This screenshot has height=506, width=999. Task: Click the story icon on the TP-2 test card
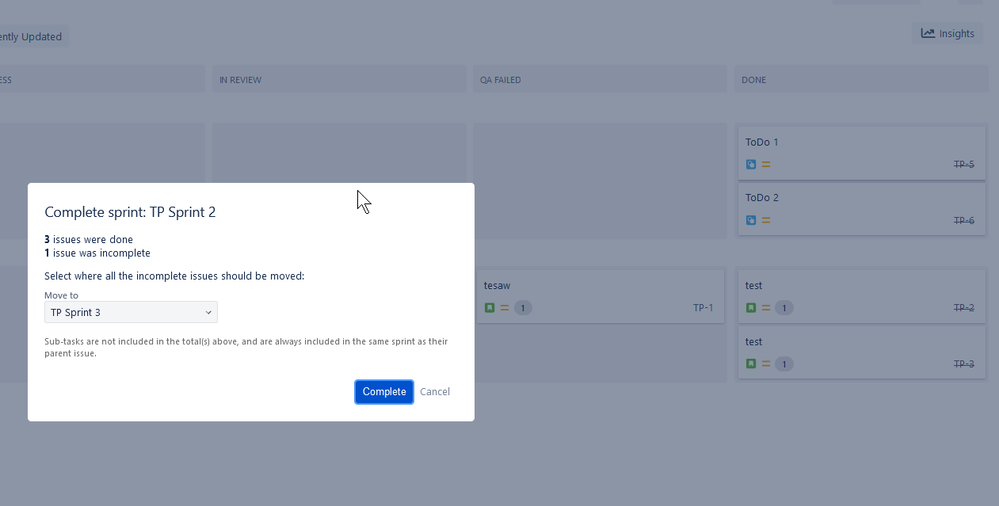751,308
